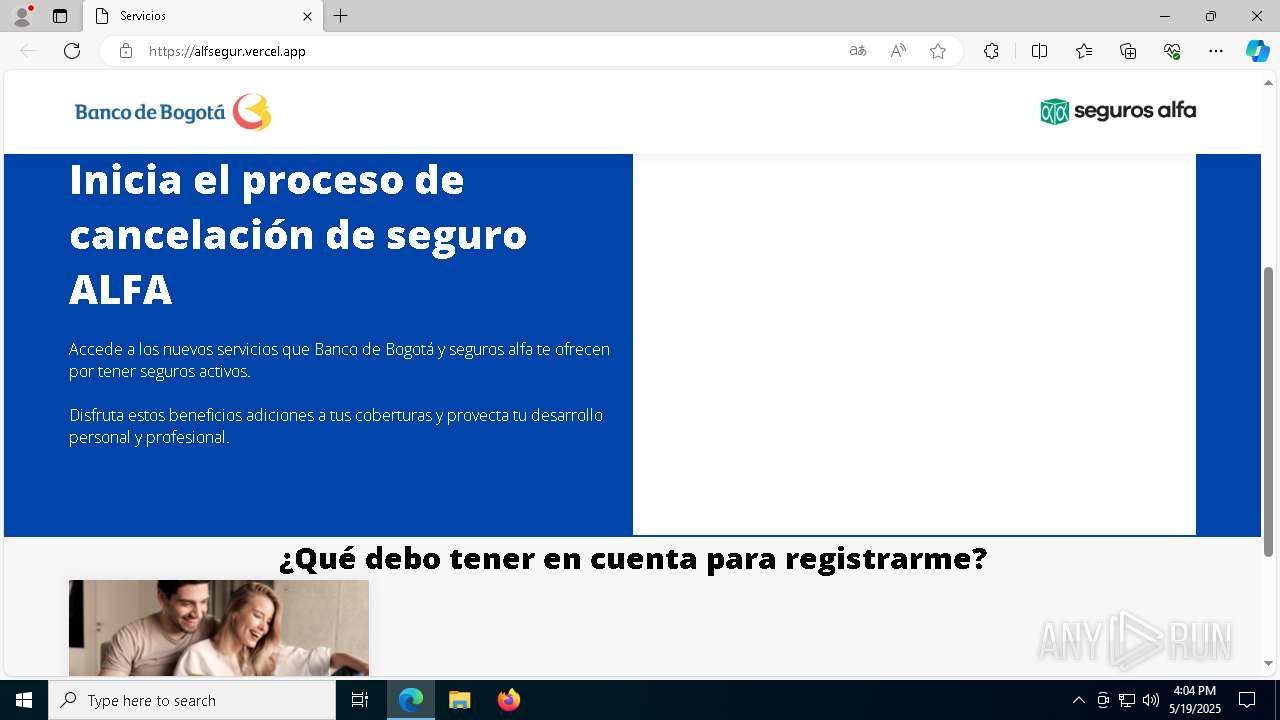
Task: Click the browser profile avatar icon
Action: (x=22, y=16)
